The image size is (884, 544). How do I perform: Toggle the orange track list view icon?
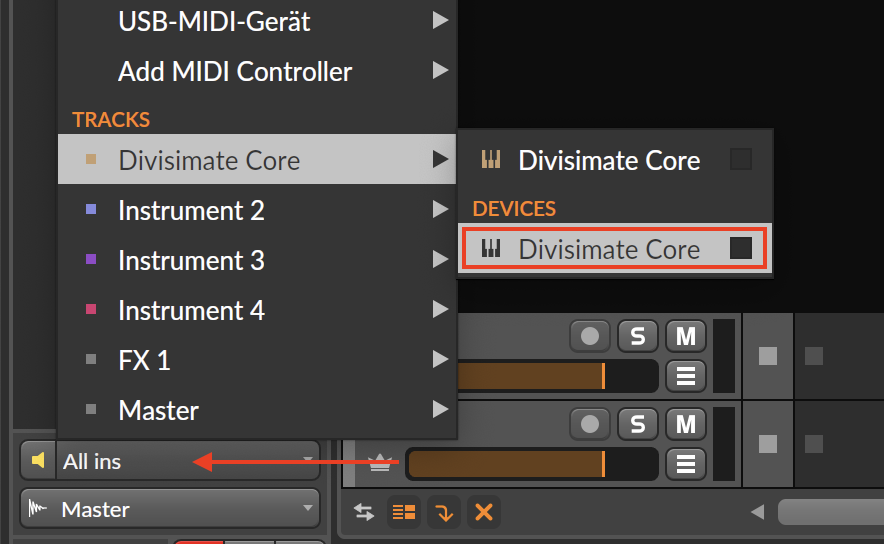click(x=404, y=513)
